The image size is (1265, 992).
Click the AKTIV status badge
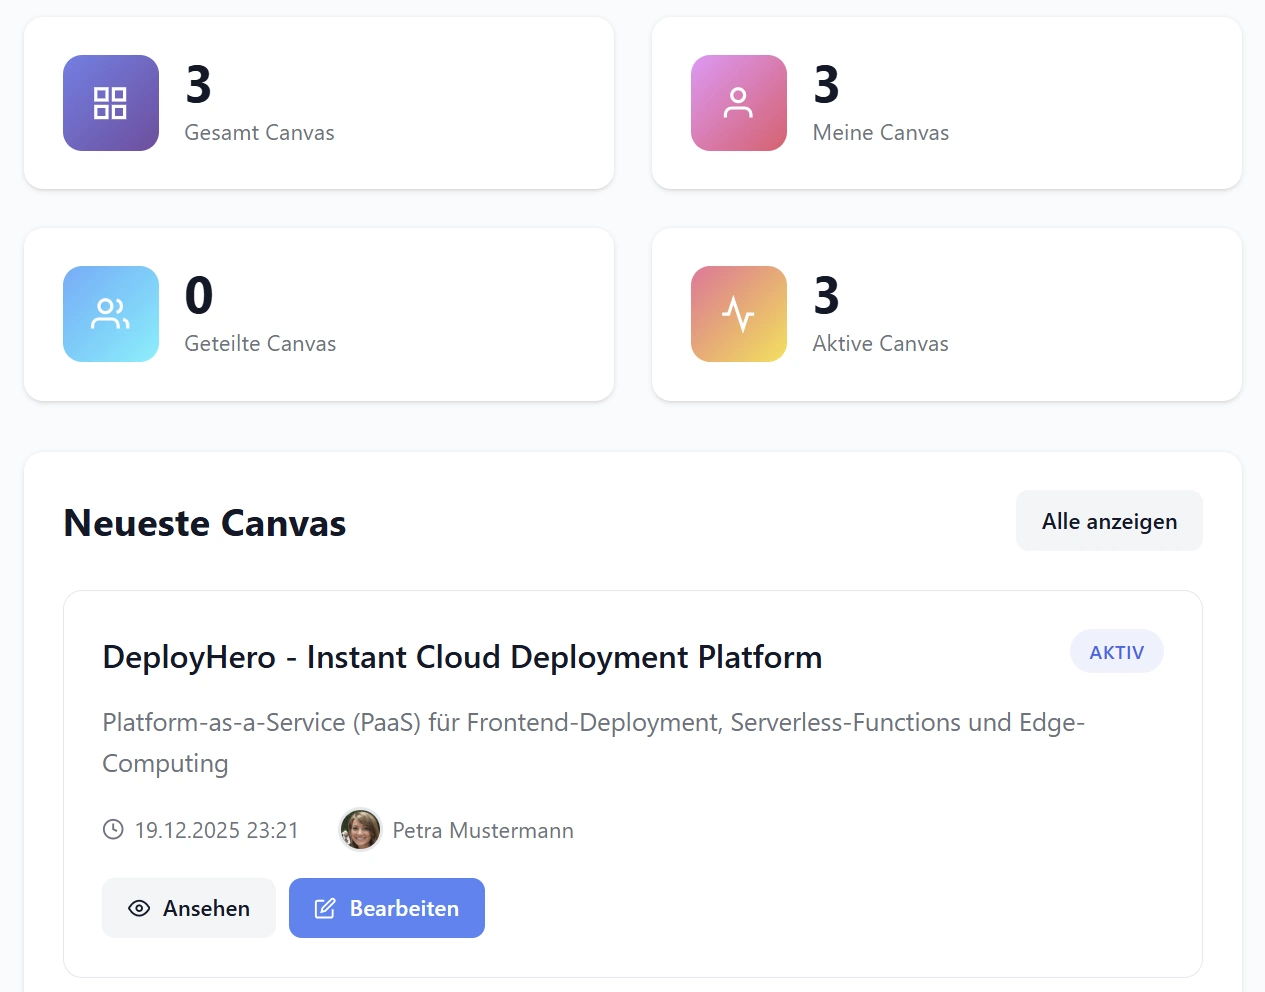1116,651
